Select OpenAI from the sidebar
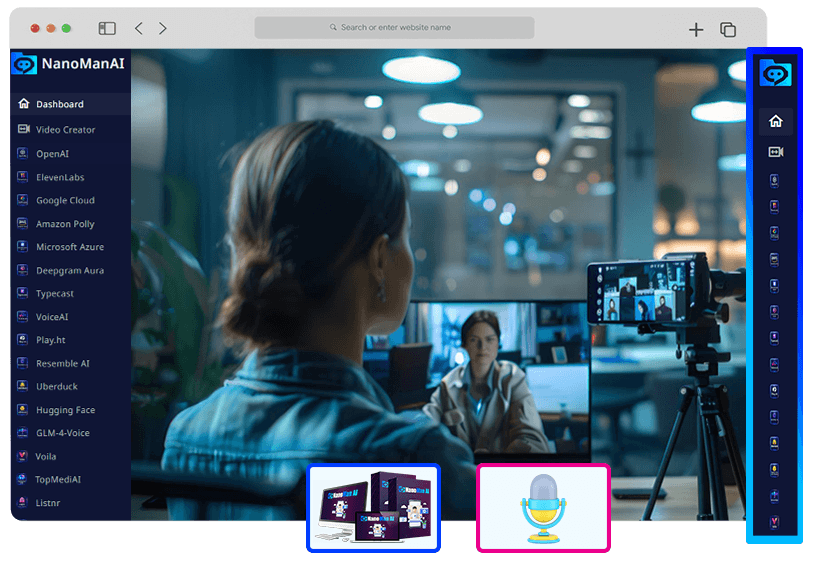This screenshot has height=563, width=827. [x=52, y=154]
